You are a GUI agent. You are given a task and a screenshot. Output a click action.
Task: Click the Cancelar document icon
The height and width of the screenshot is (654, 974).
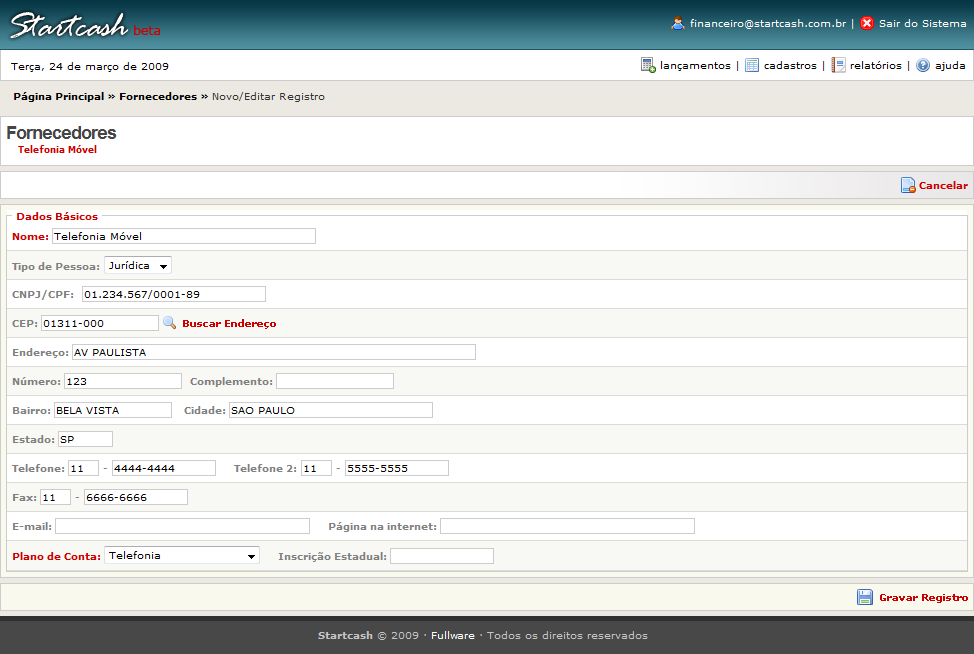click(908, 185)
